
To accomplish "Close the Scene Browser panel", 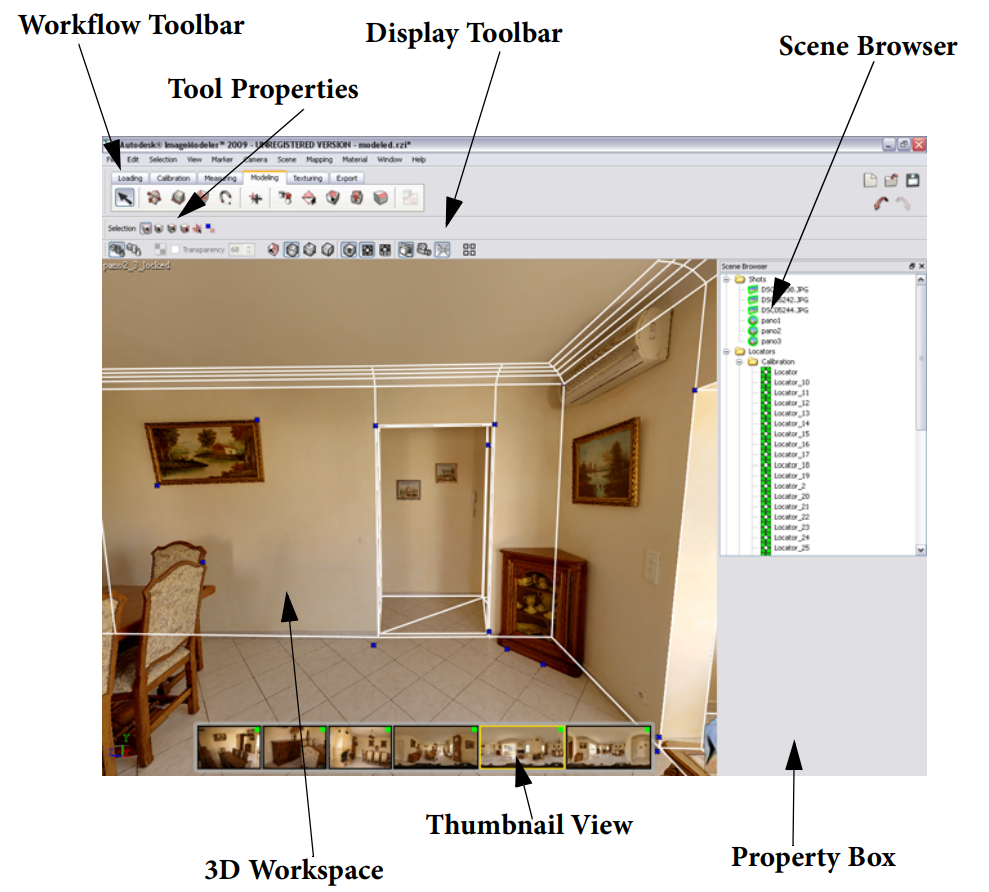I will 921,266.
